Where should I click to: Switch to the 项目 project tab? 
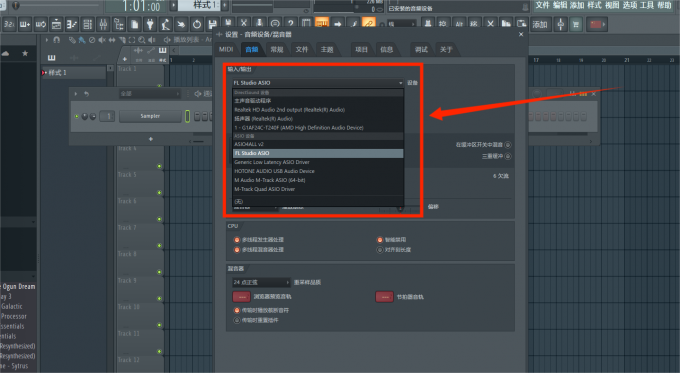(361, 49)
